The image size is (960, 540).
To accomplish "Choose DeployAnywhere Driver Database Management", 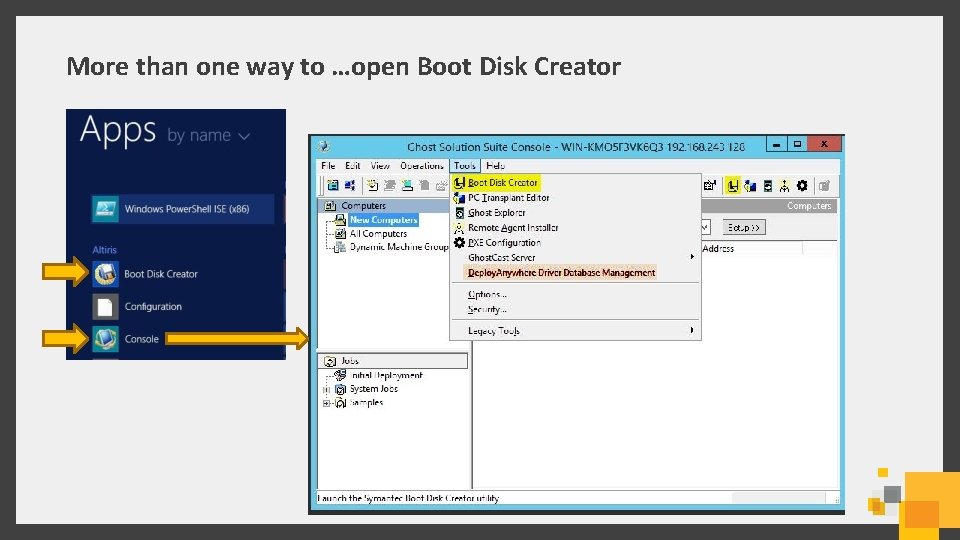I will pyautogui.click(x=576, y=272).
